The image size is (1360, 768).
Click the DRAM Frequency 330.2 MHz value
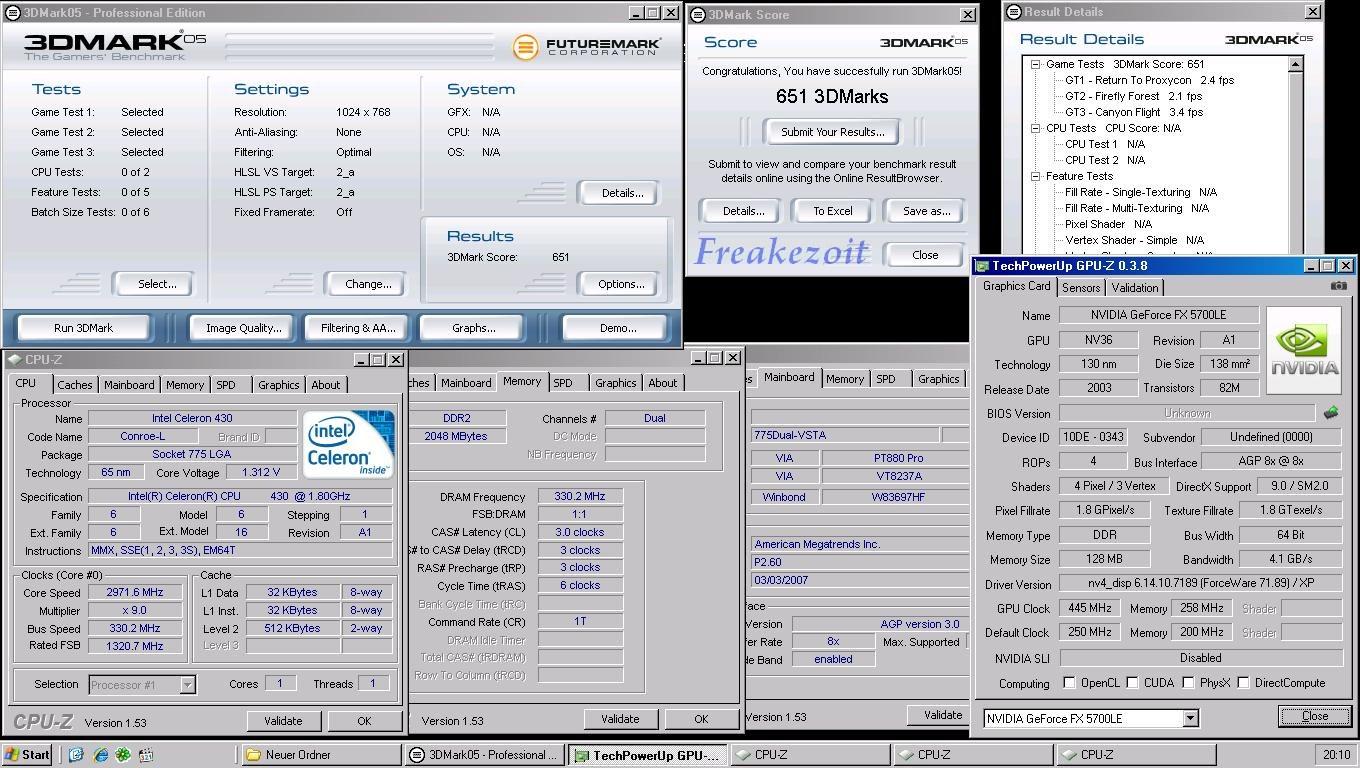pos(581,497)
